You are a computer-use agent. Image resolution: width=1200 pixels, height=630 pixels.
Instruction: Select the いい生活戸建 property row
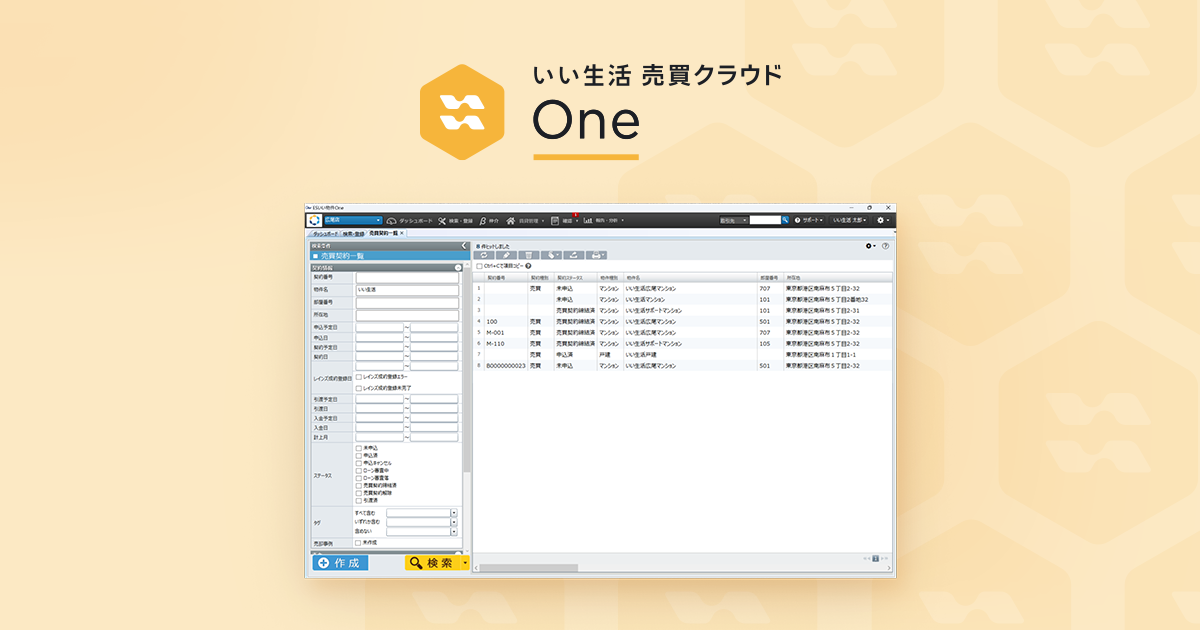click(x=683, y=355)
